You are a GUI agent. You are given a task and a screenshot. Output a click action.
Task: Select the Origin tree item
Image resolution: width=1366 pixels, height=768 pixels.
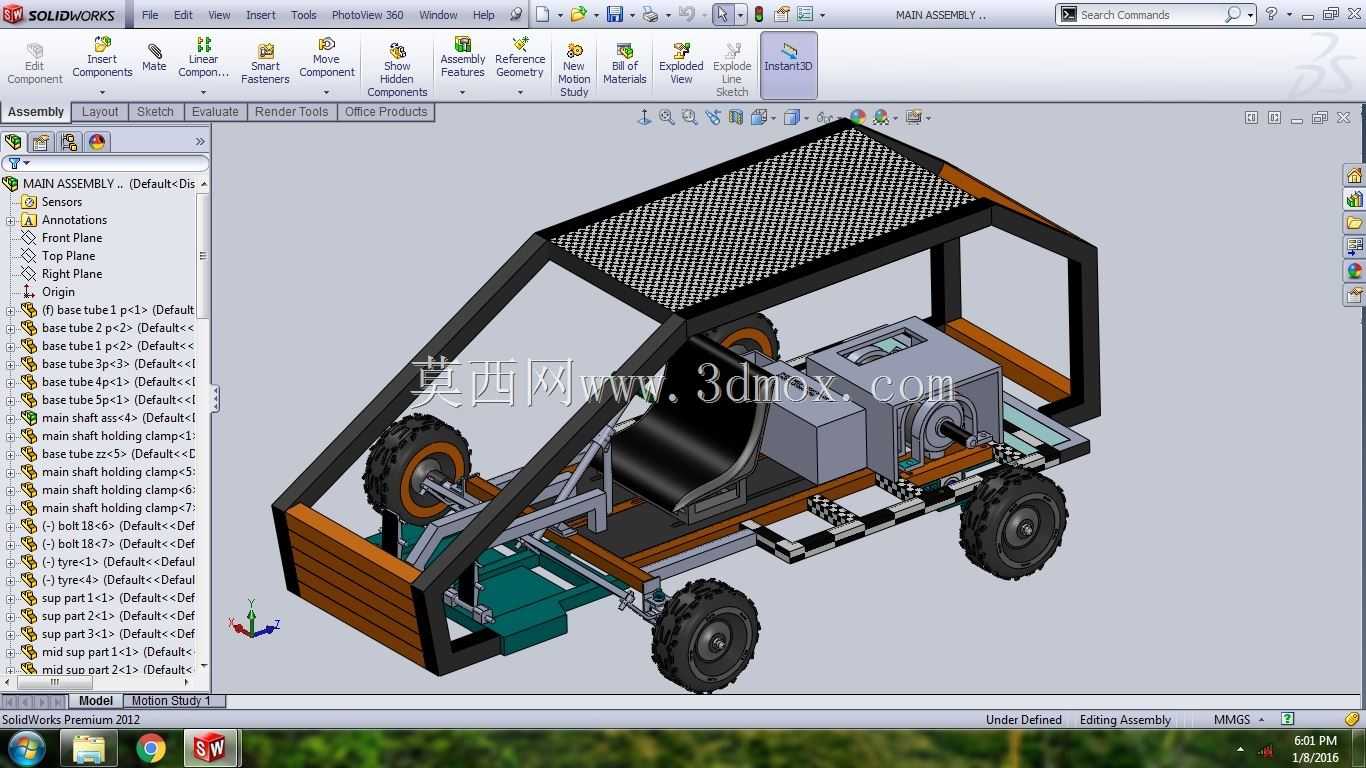click(x=58, y=292)
